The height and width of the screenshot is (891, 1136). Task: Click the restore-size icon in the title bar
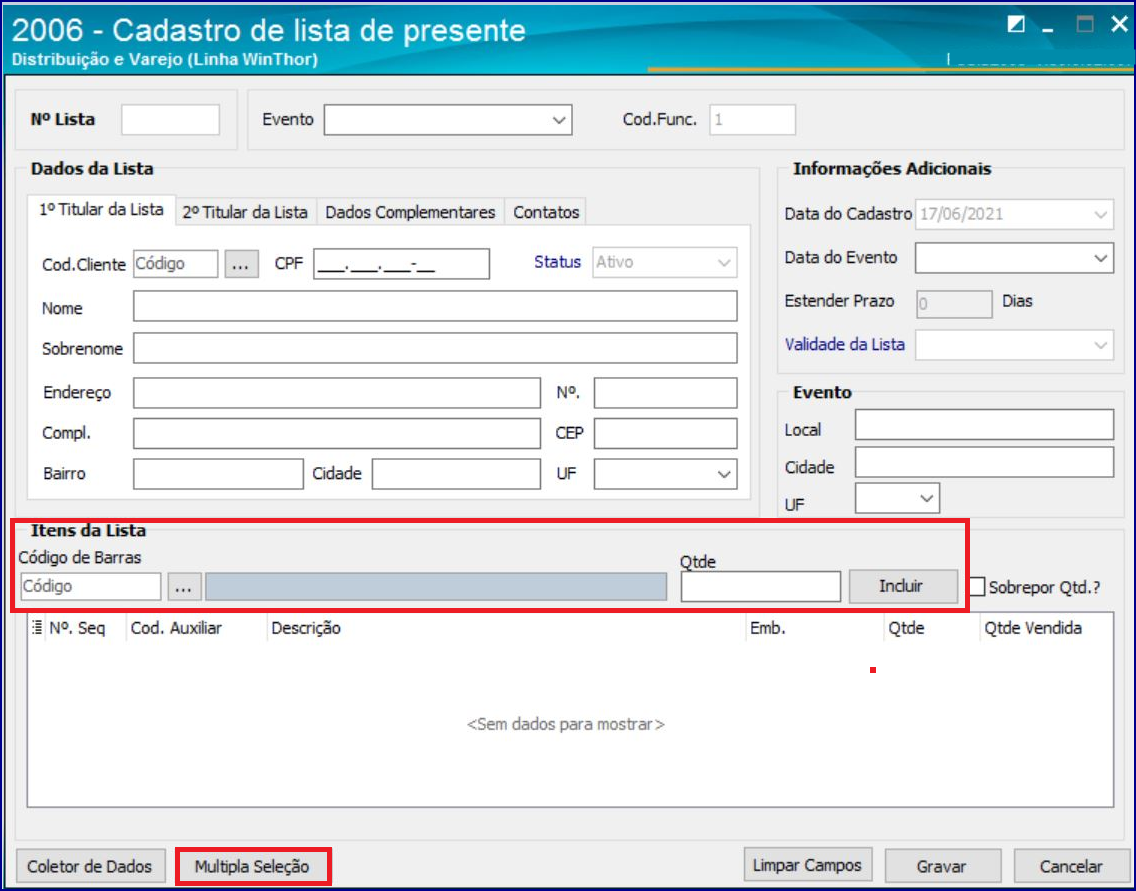(x=1016, y=24)
